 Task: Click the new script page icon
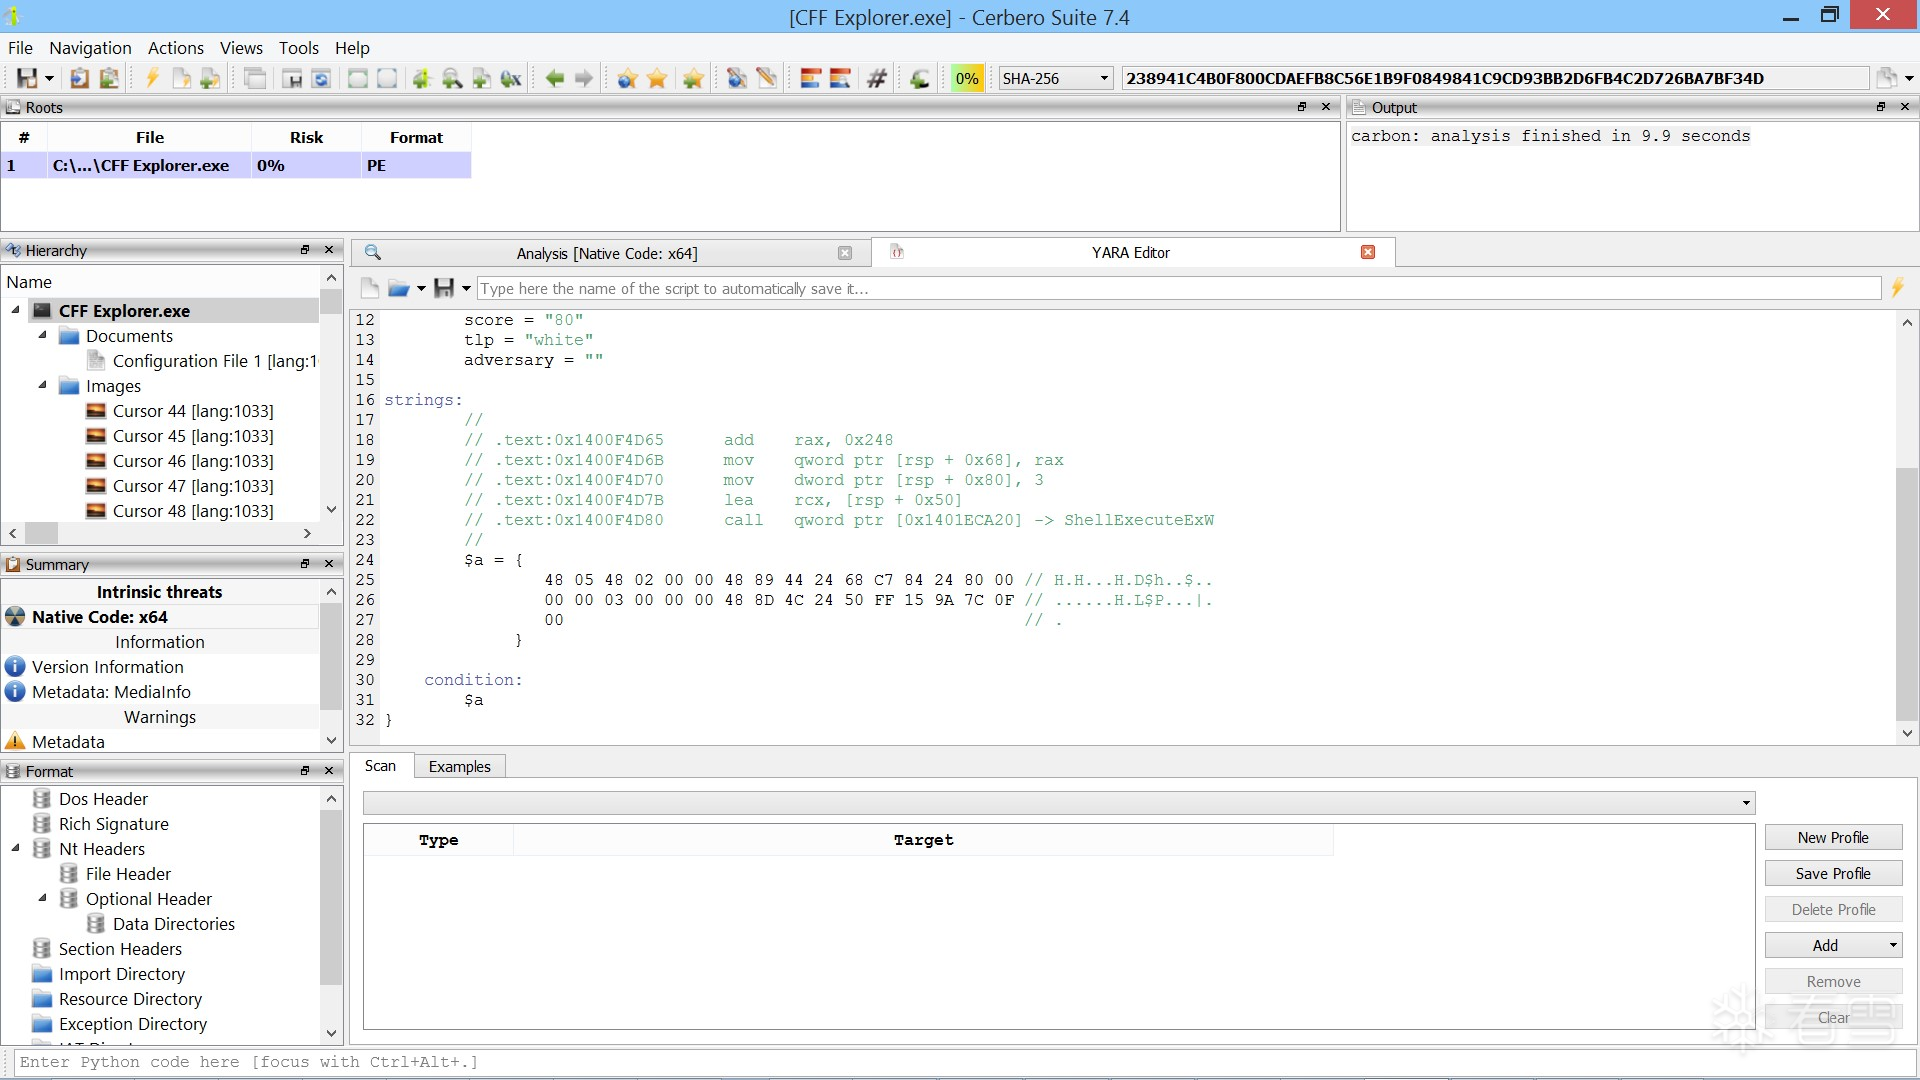coord(369,289)
